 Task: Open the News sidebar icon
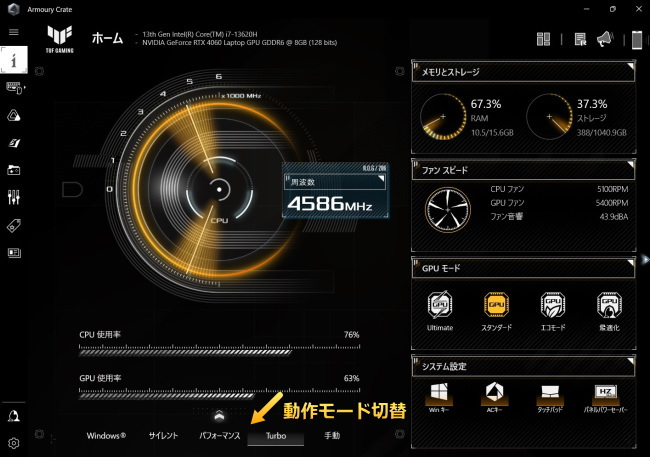pos(14,253)
